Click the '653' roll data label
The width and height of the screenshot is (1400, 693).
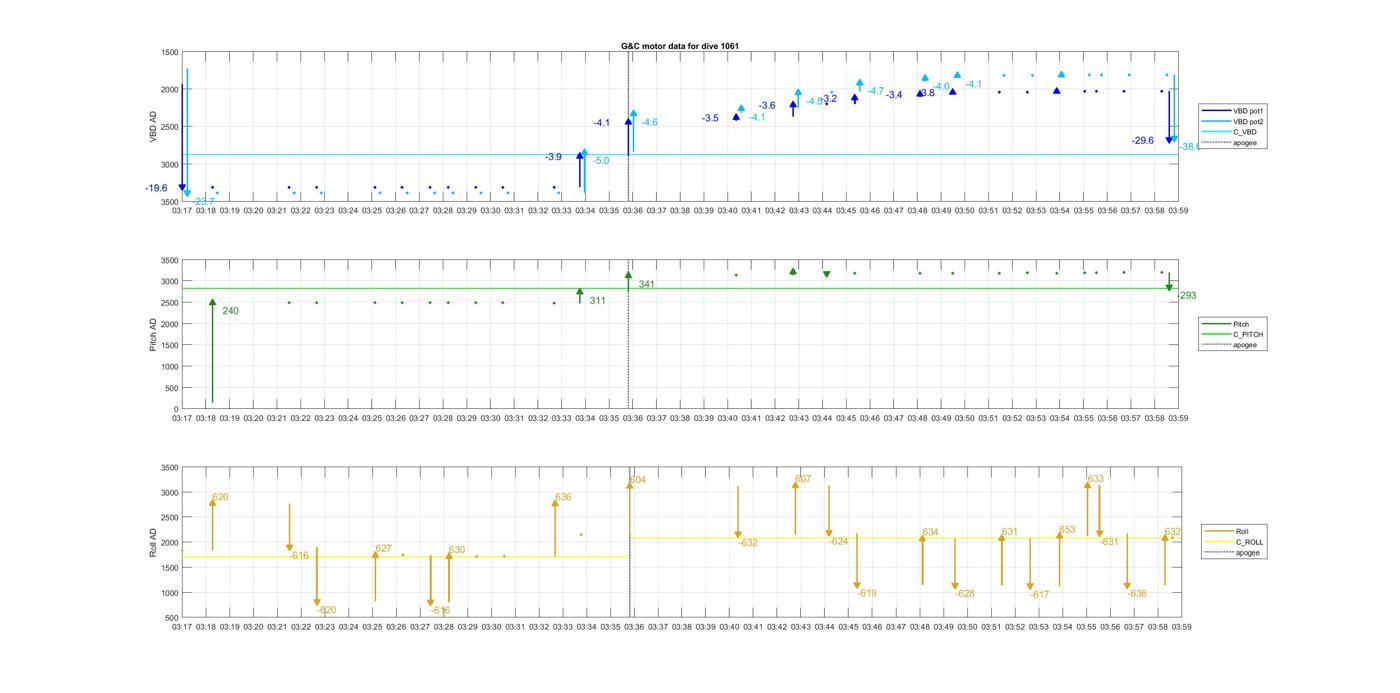[x=1067, y=530]
